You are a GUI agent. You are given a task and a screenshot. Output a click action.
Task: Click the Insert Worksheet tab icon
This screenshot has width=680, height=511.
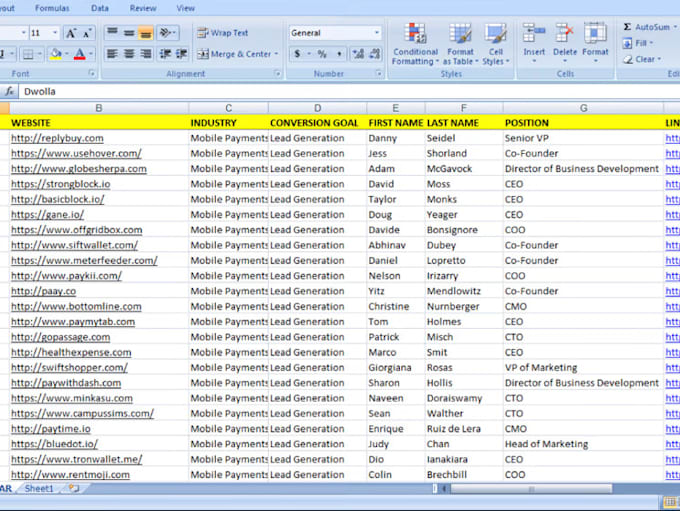coord(75,488)
